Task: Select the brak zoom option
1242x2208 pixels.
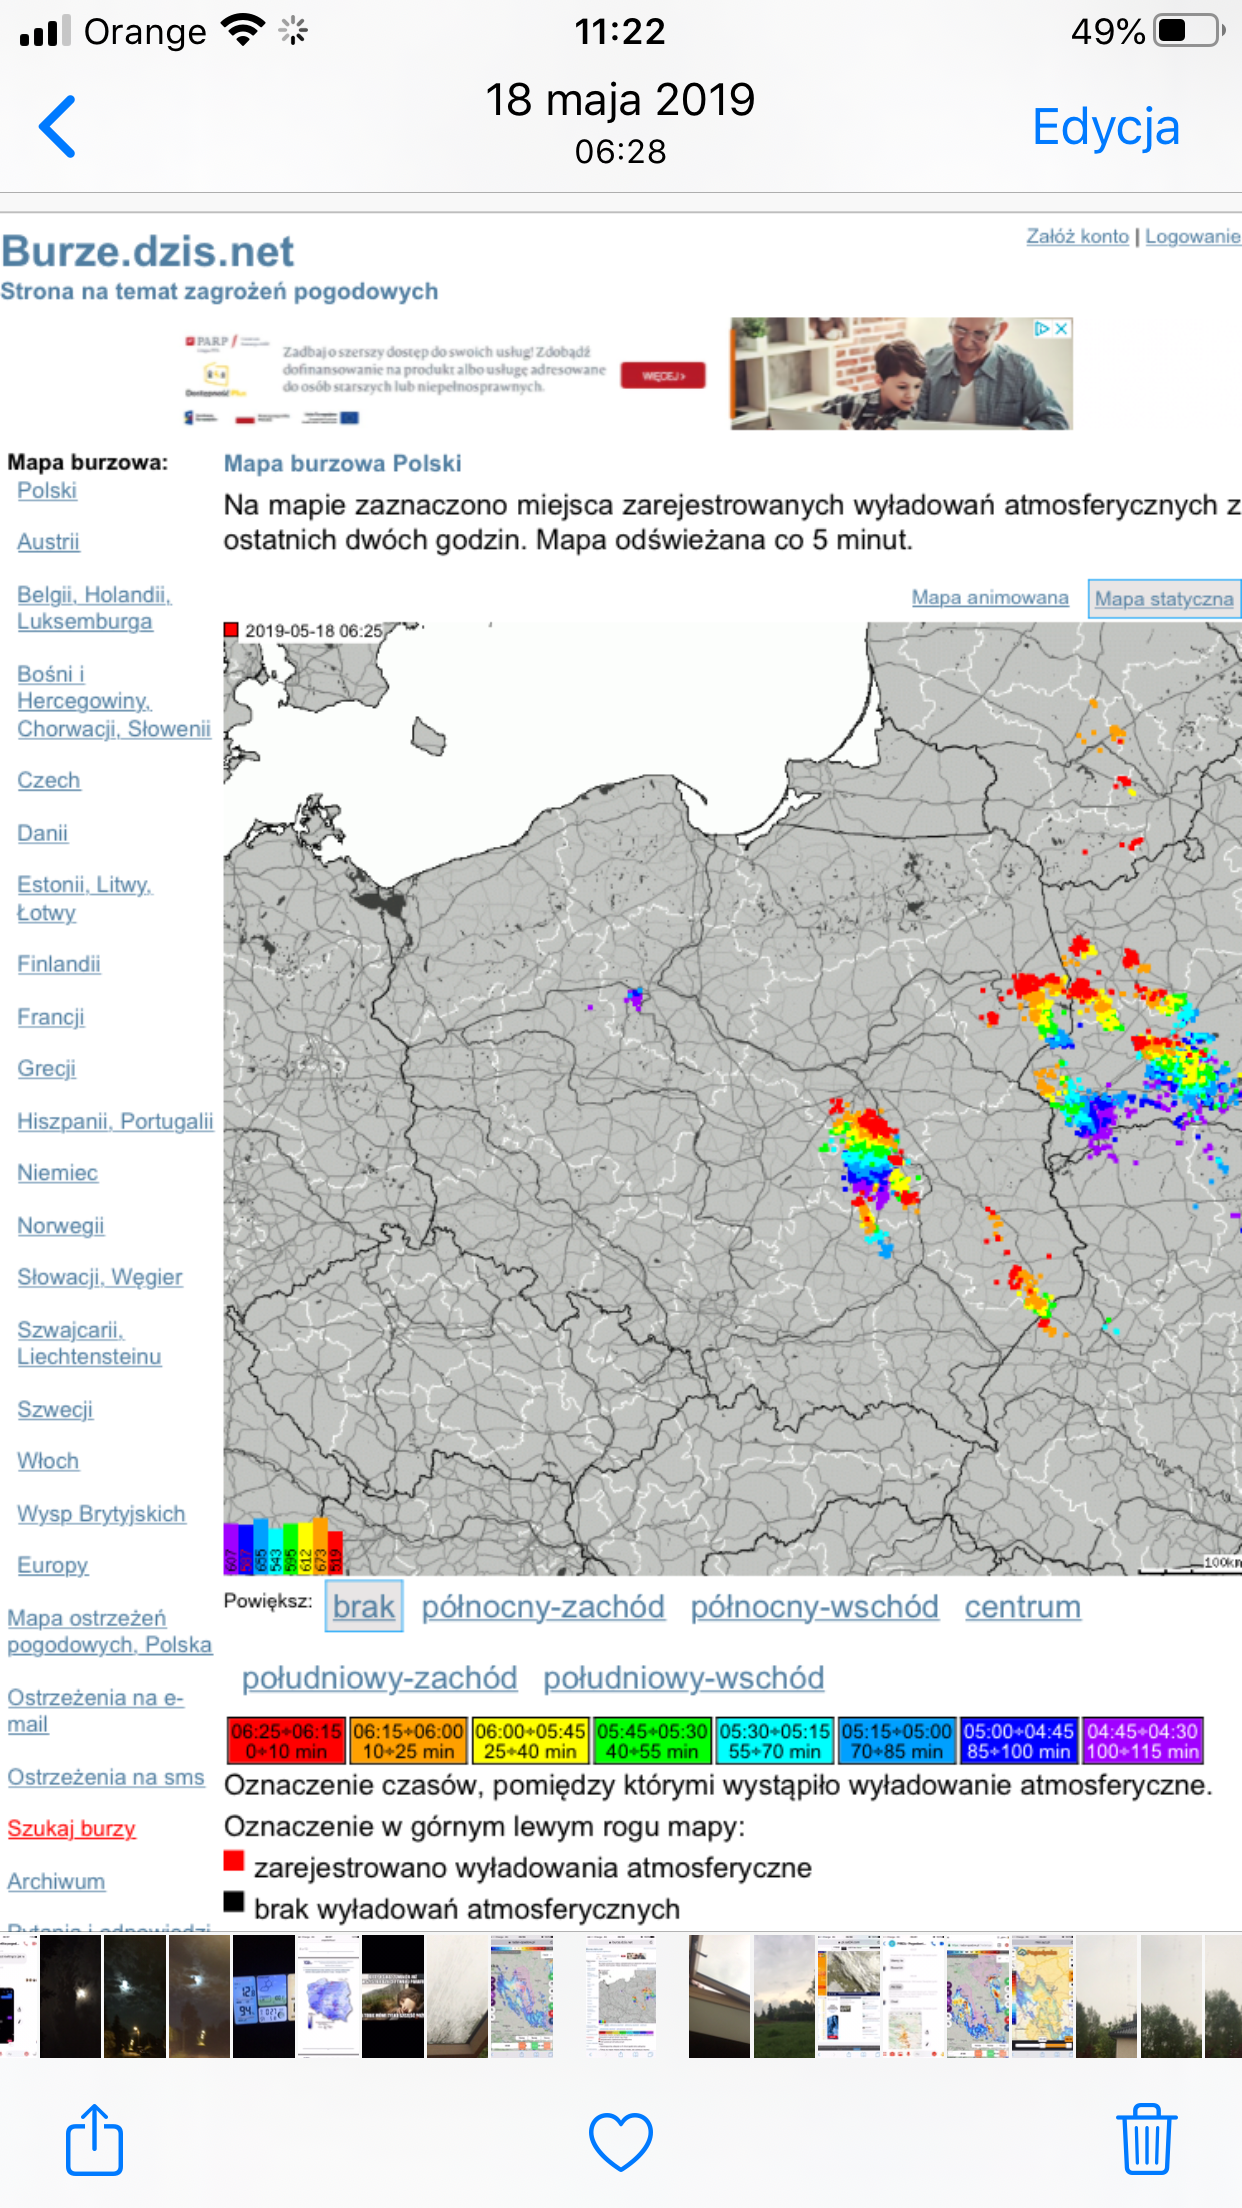Action: click(x=364, y=1607)
